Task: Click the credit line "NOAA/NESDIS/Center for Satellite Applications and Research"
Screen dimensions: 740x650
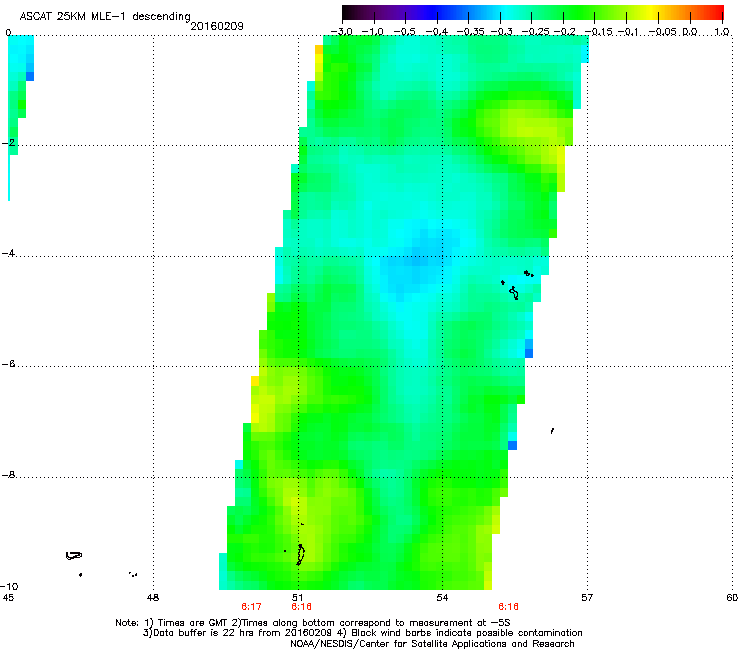Action: pyautogui.click(x=432, y=644)
